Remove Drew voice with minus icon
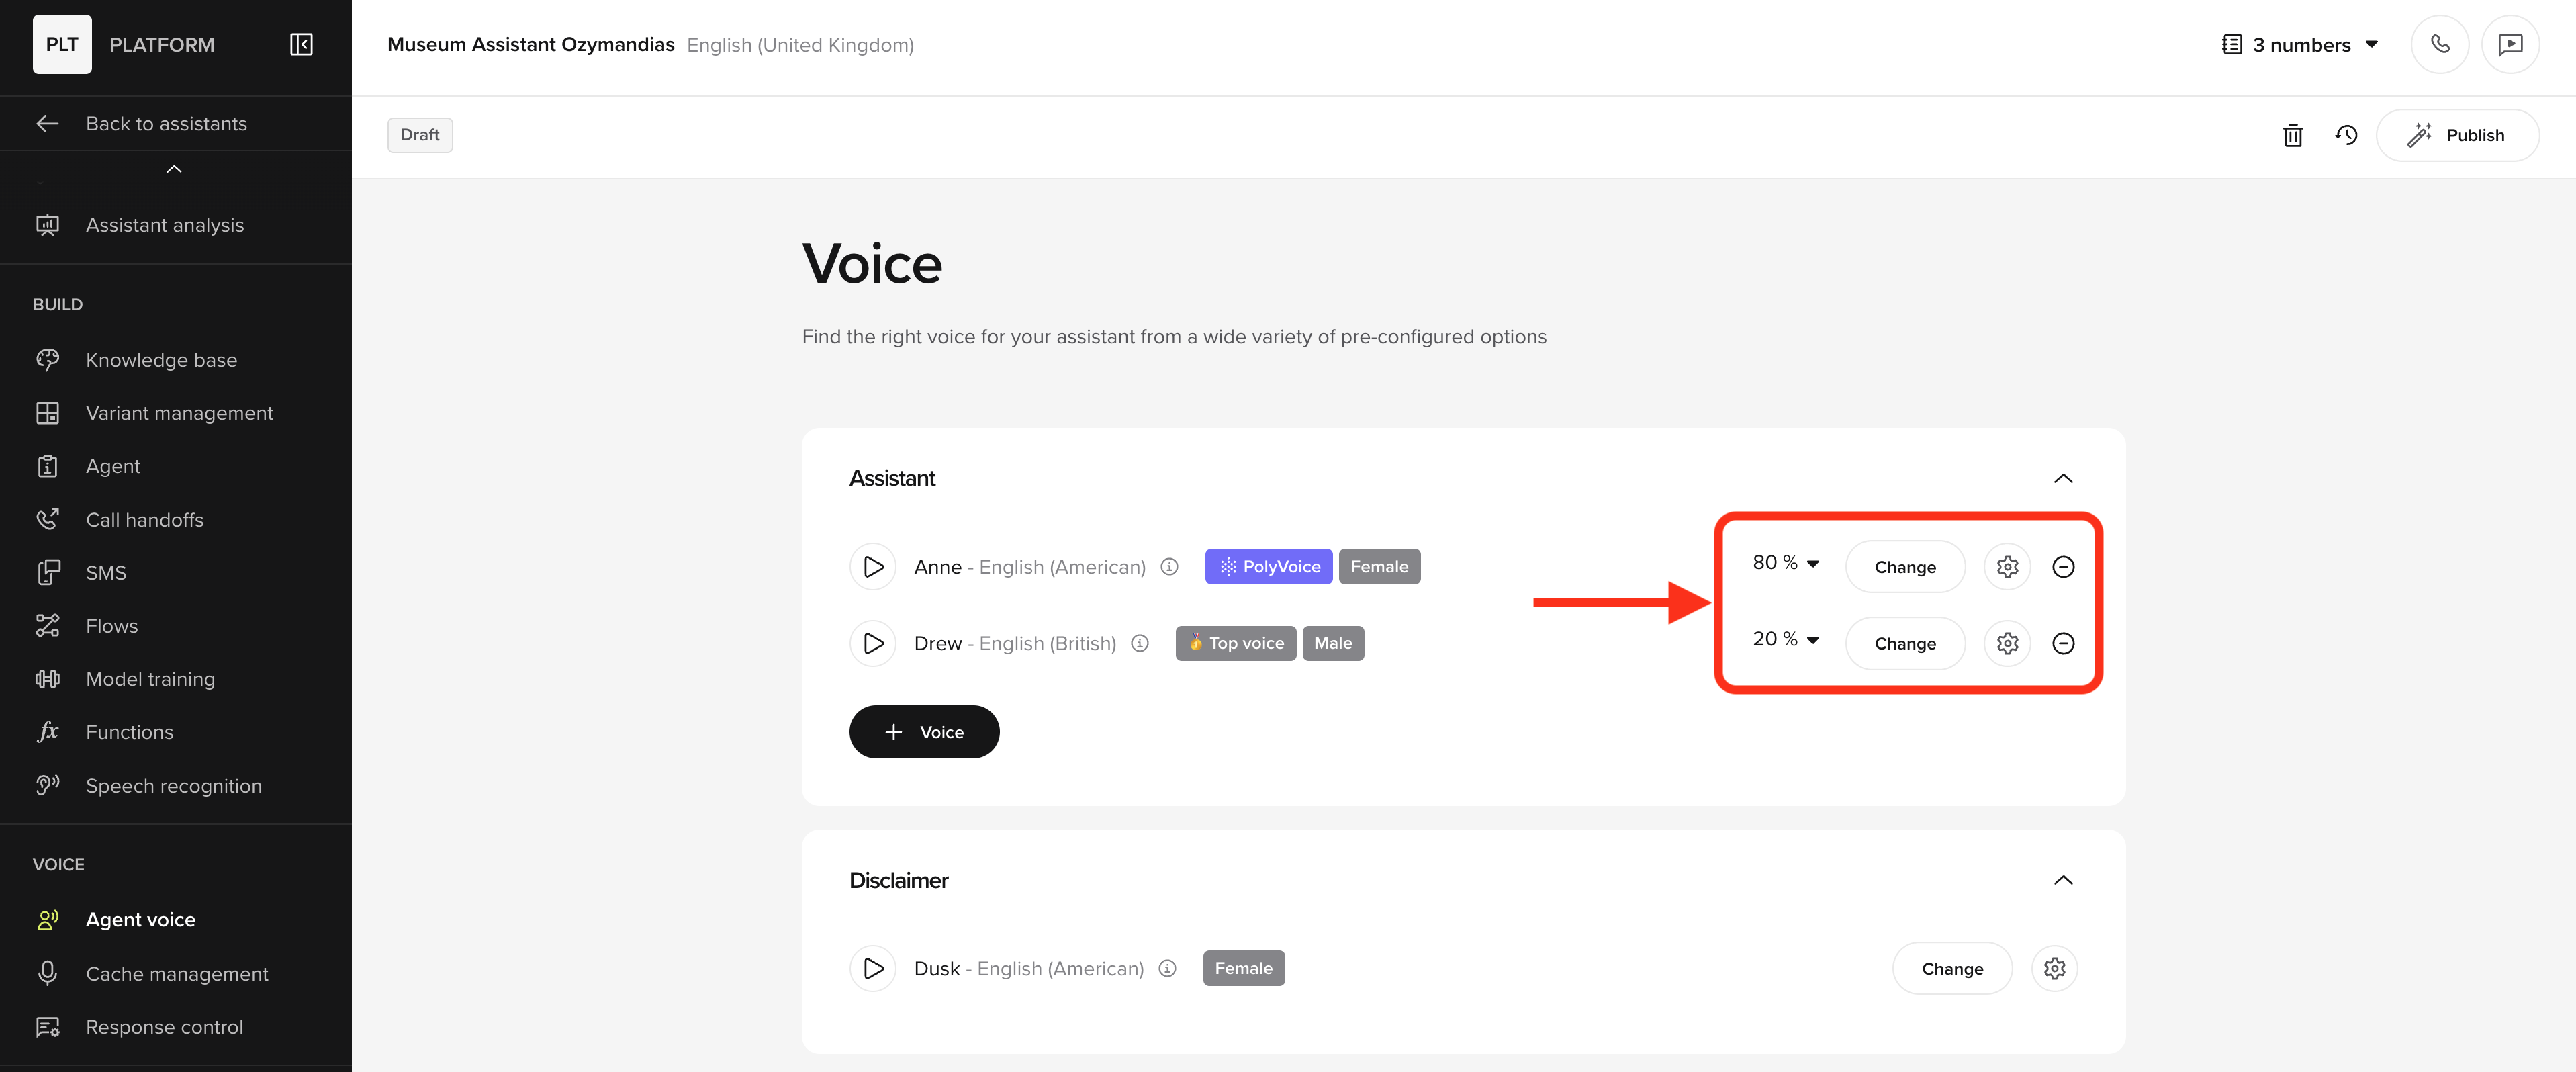2576x1072 pixels. click(2062, 643)
